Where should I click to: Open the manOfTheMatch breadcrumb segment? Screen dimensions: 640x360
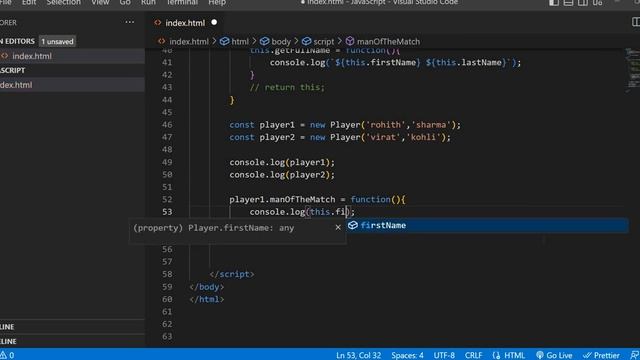tap(388, 41)
